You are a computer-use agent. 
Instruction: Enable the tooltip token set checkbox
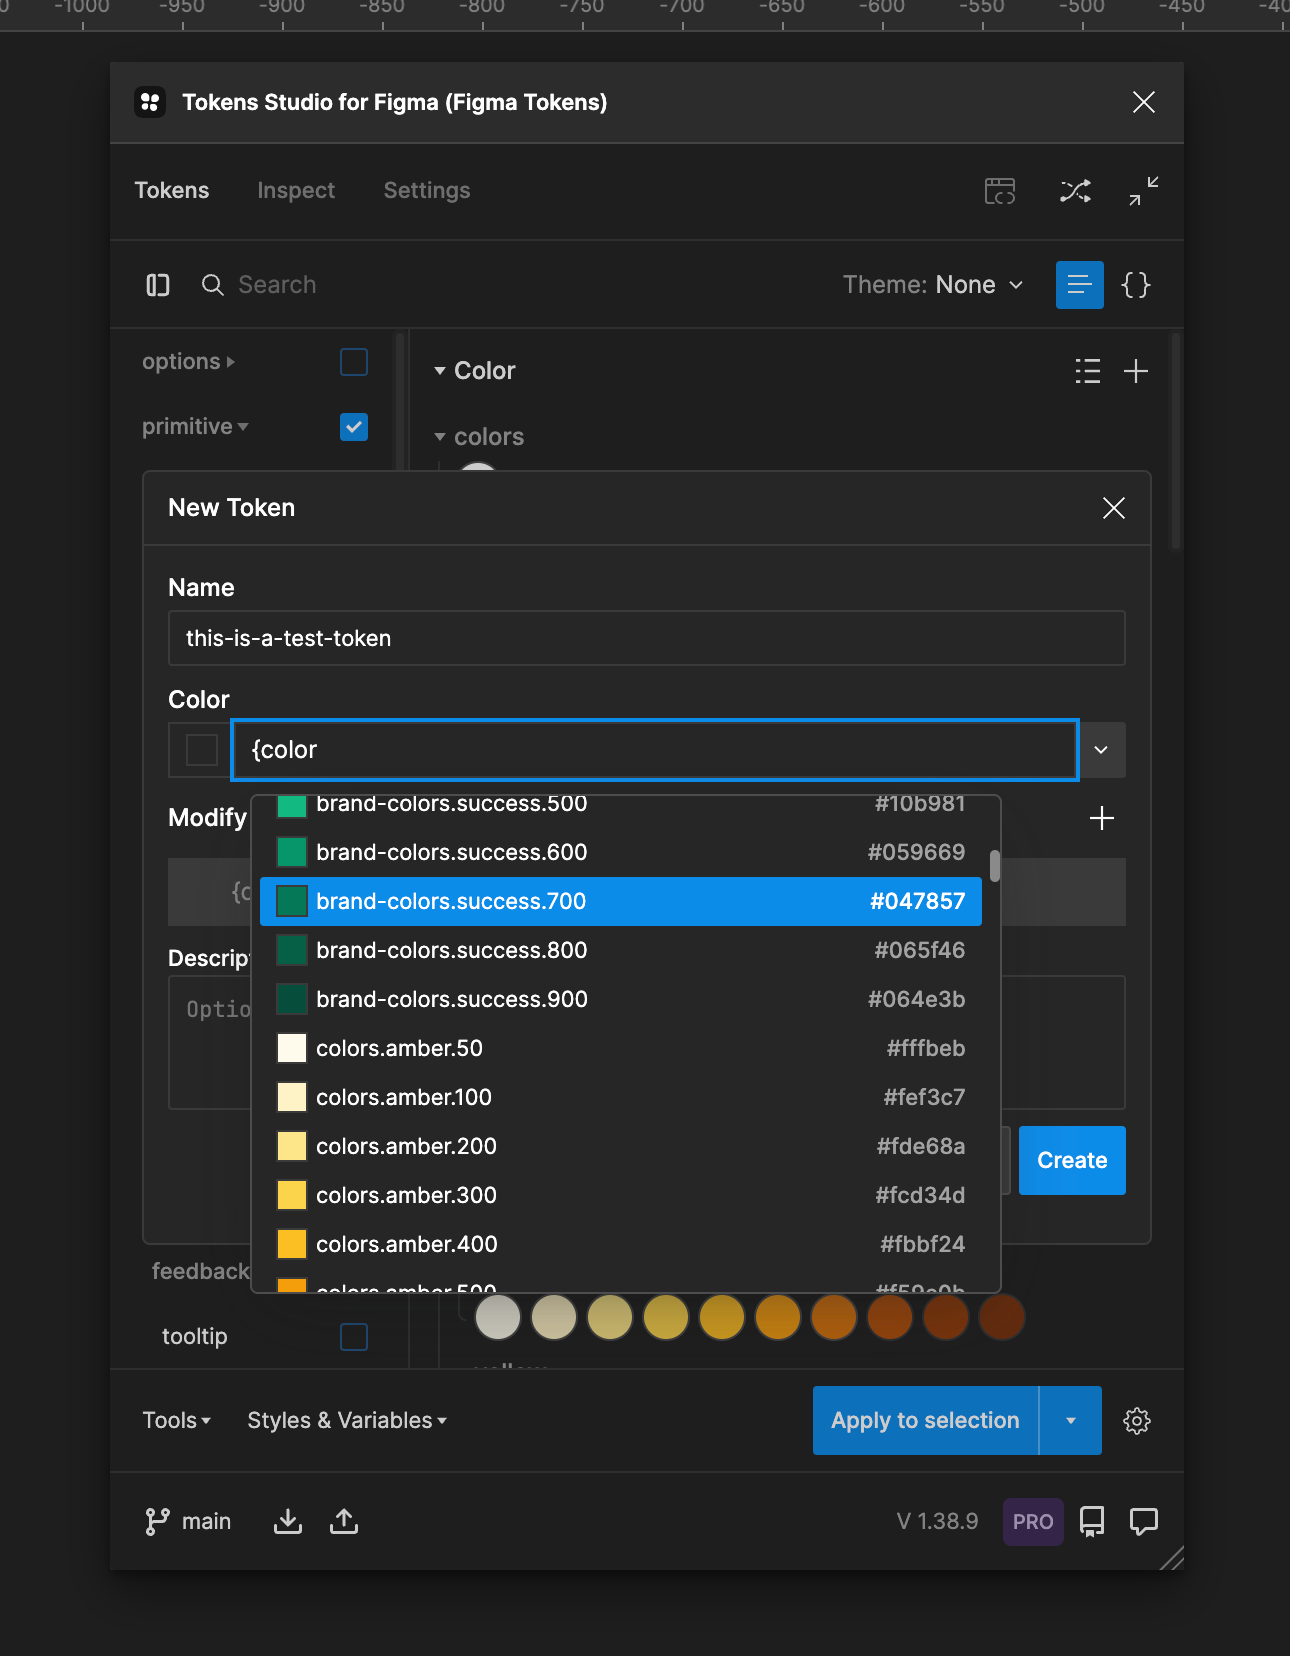pos(354,1337)
